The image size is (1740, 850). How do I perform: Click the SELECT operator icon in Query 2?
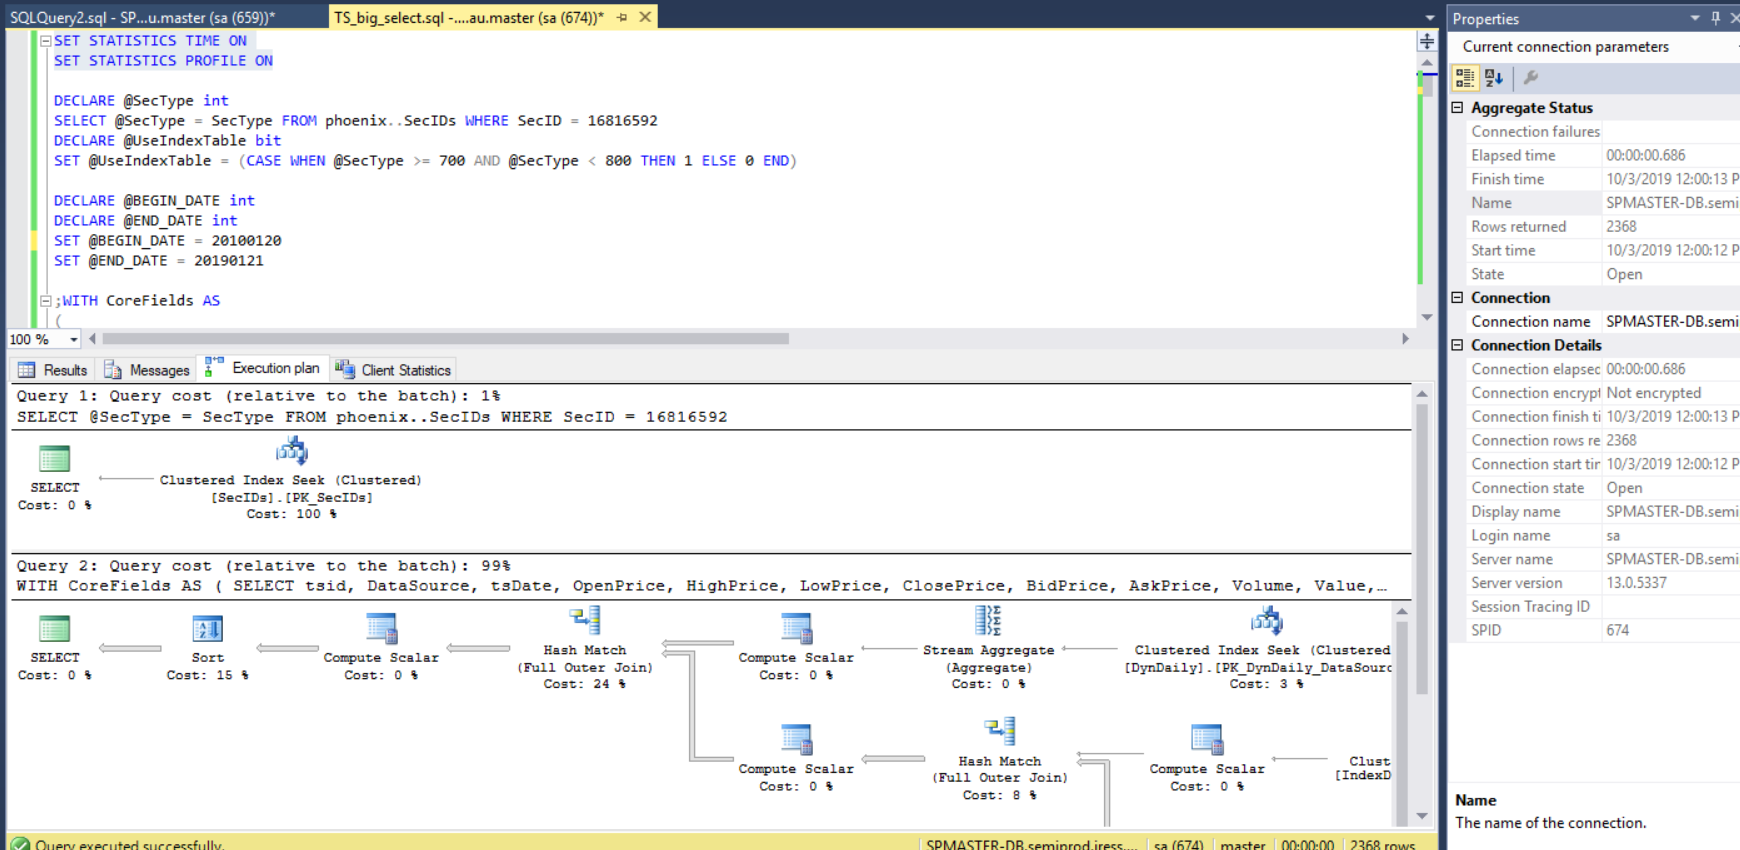tap(54, 629)
